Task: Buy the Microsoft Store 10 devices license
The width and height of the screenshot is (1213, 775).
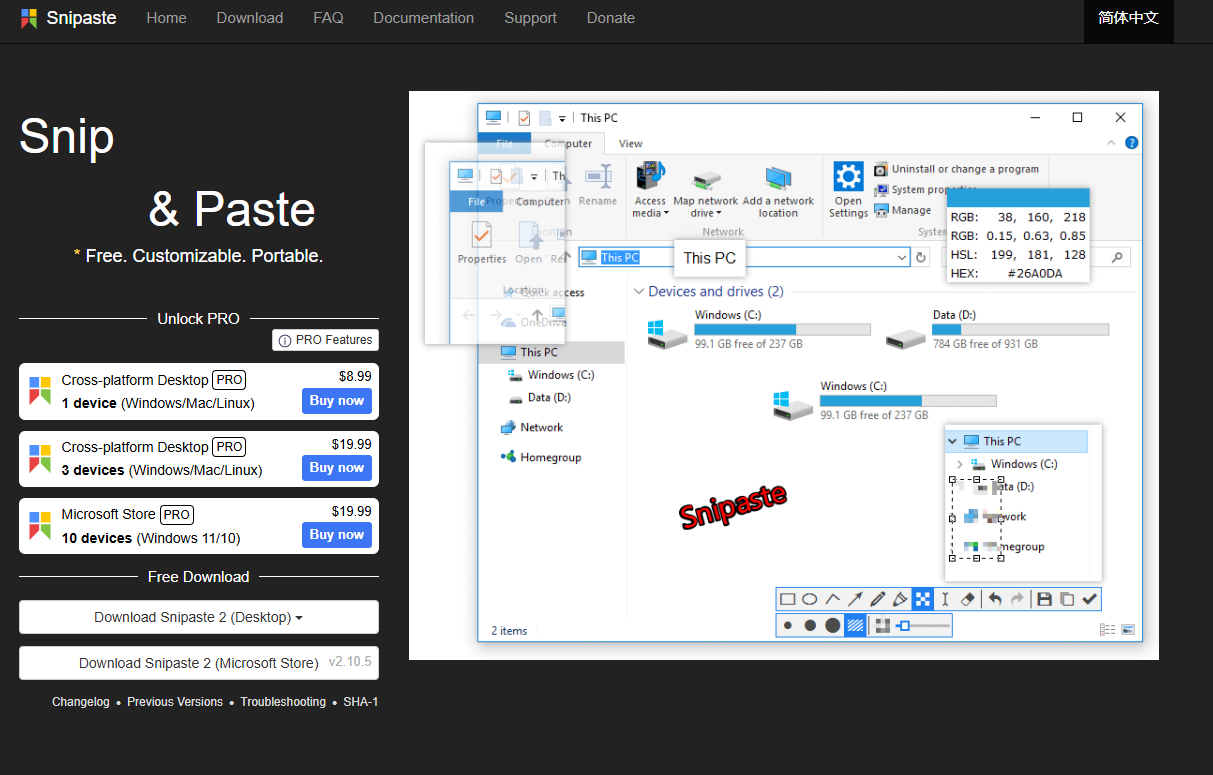Action: [337, 535]
